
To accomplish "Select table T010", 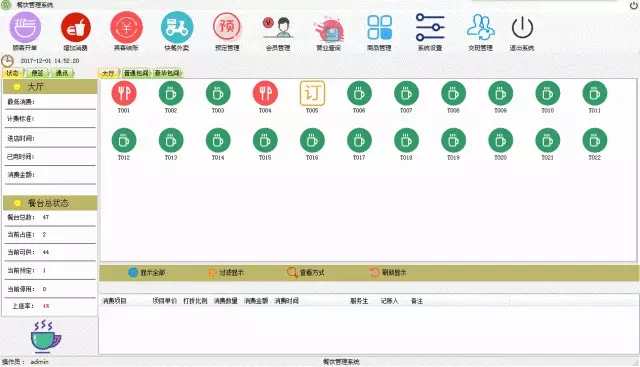I will [548, 93].
